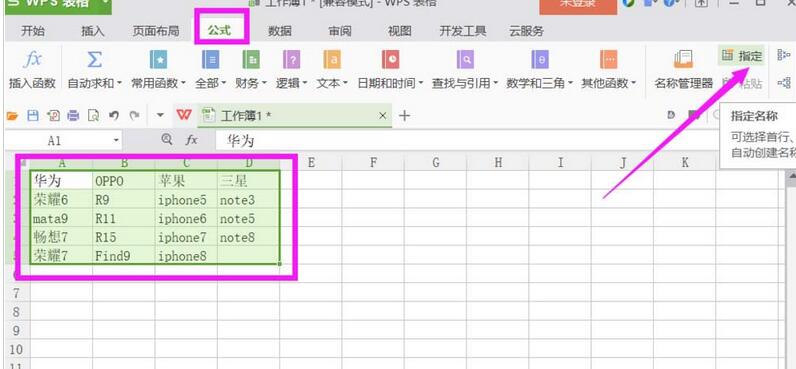Expand the 日期和时间 dropdown label

tap(390, 83)
